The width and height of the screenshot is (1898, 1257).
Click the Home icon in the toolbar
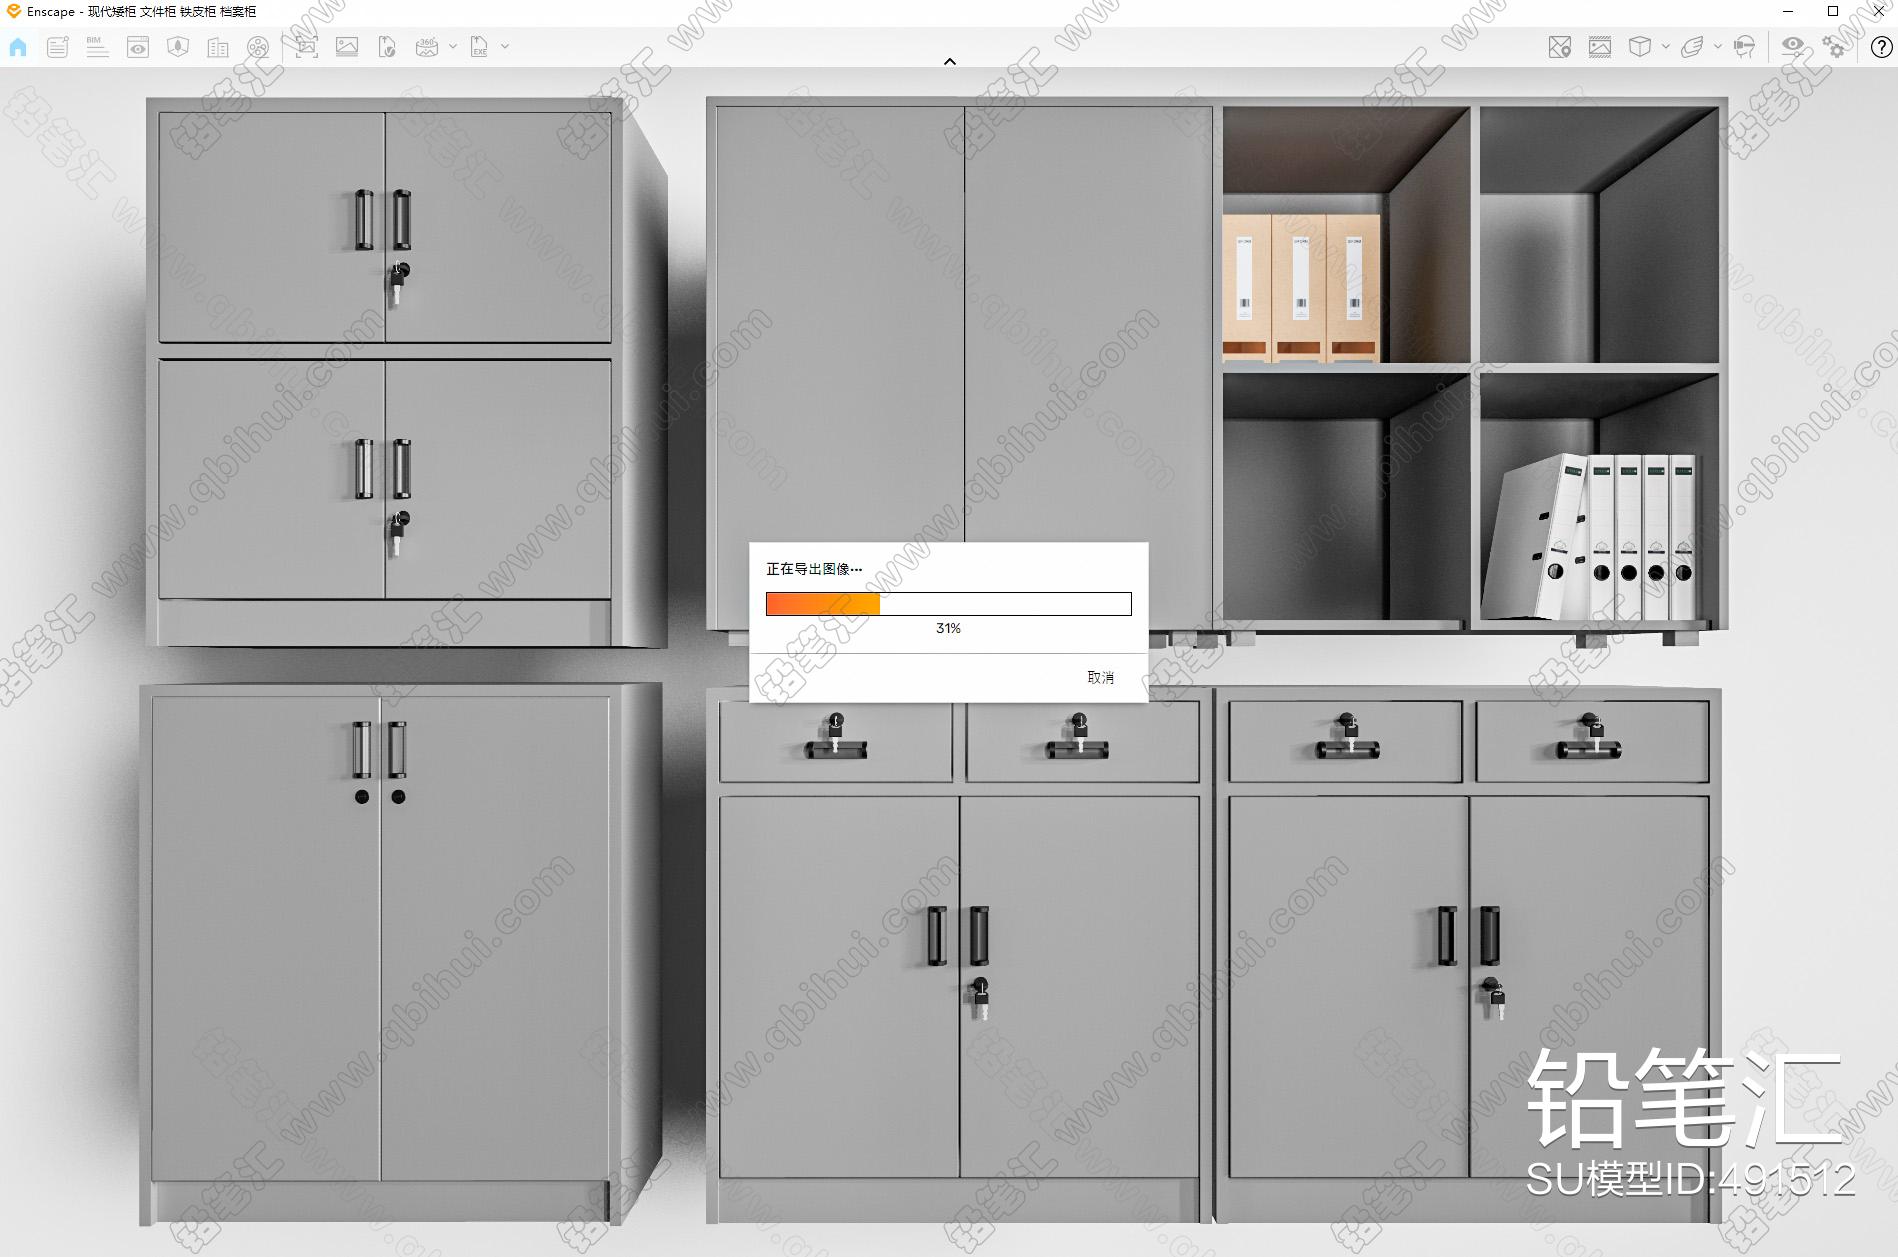(18, 47)
